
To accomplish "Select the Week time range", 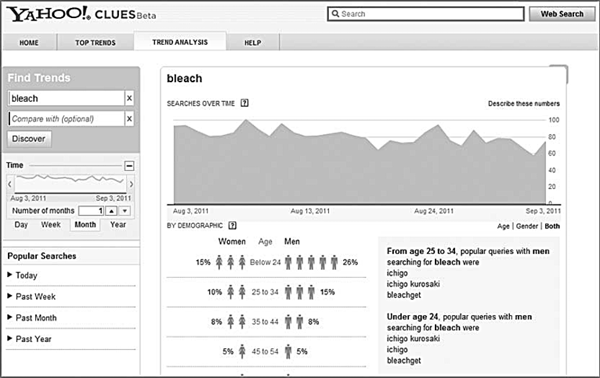I will (x=51, y=225).
